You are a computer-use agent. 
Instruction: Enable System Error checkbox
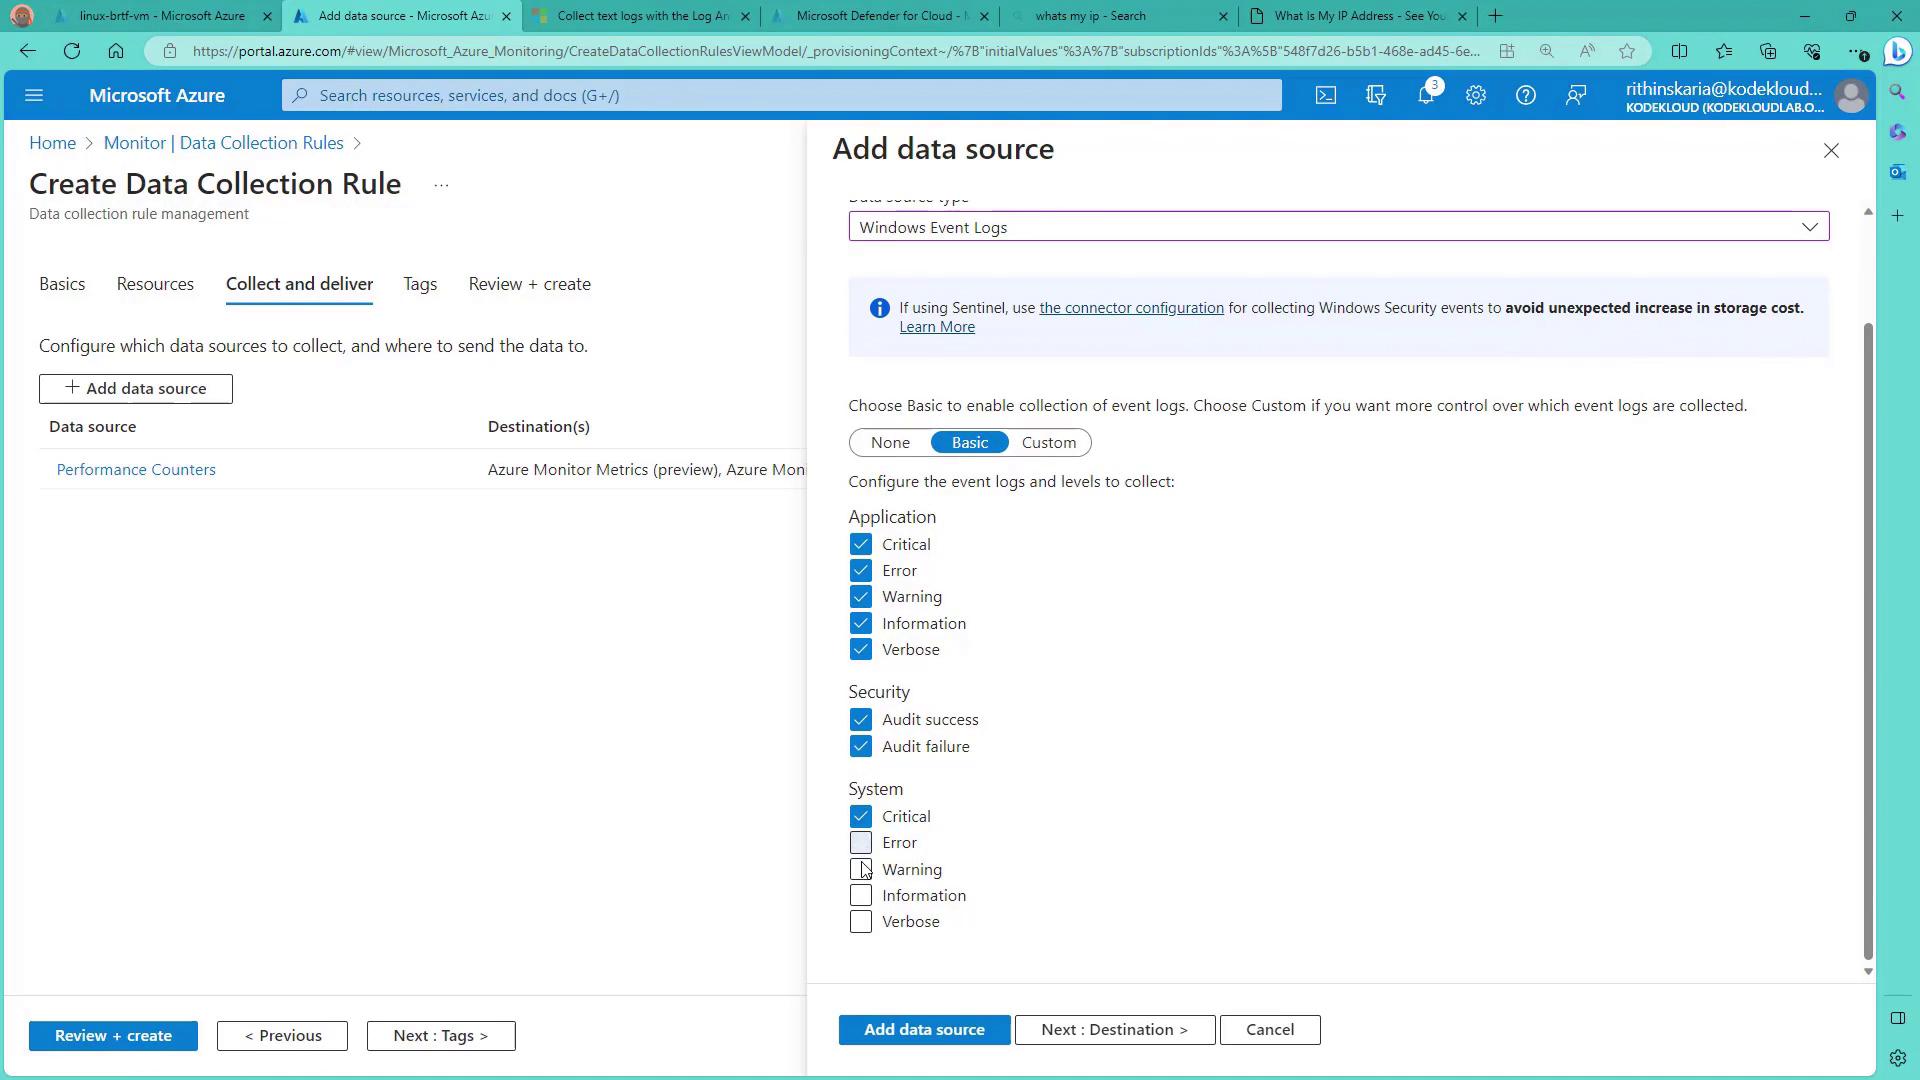coord(860,843)
